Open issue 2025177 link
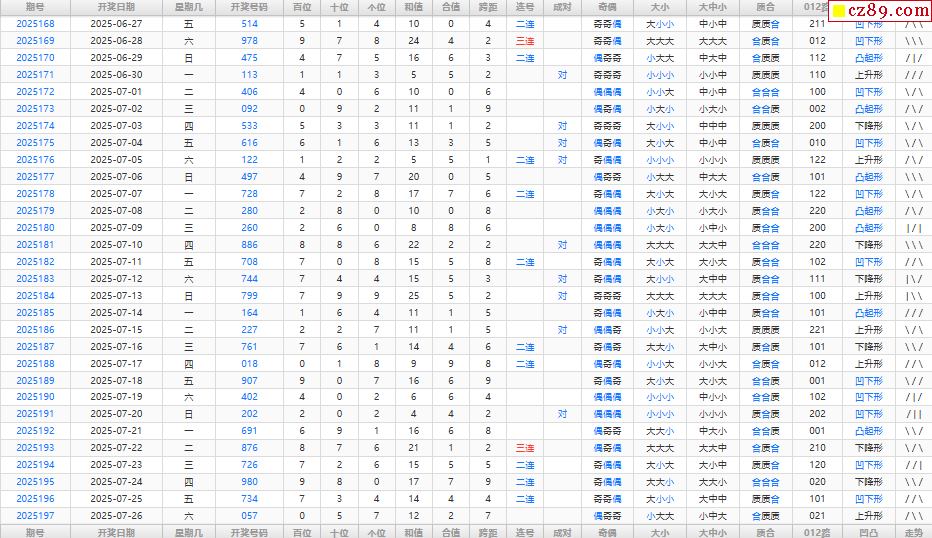The image size is (932, 538). [35, 177]
